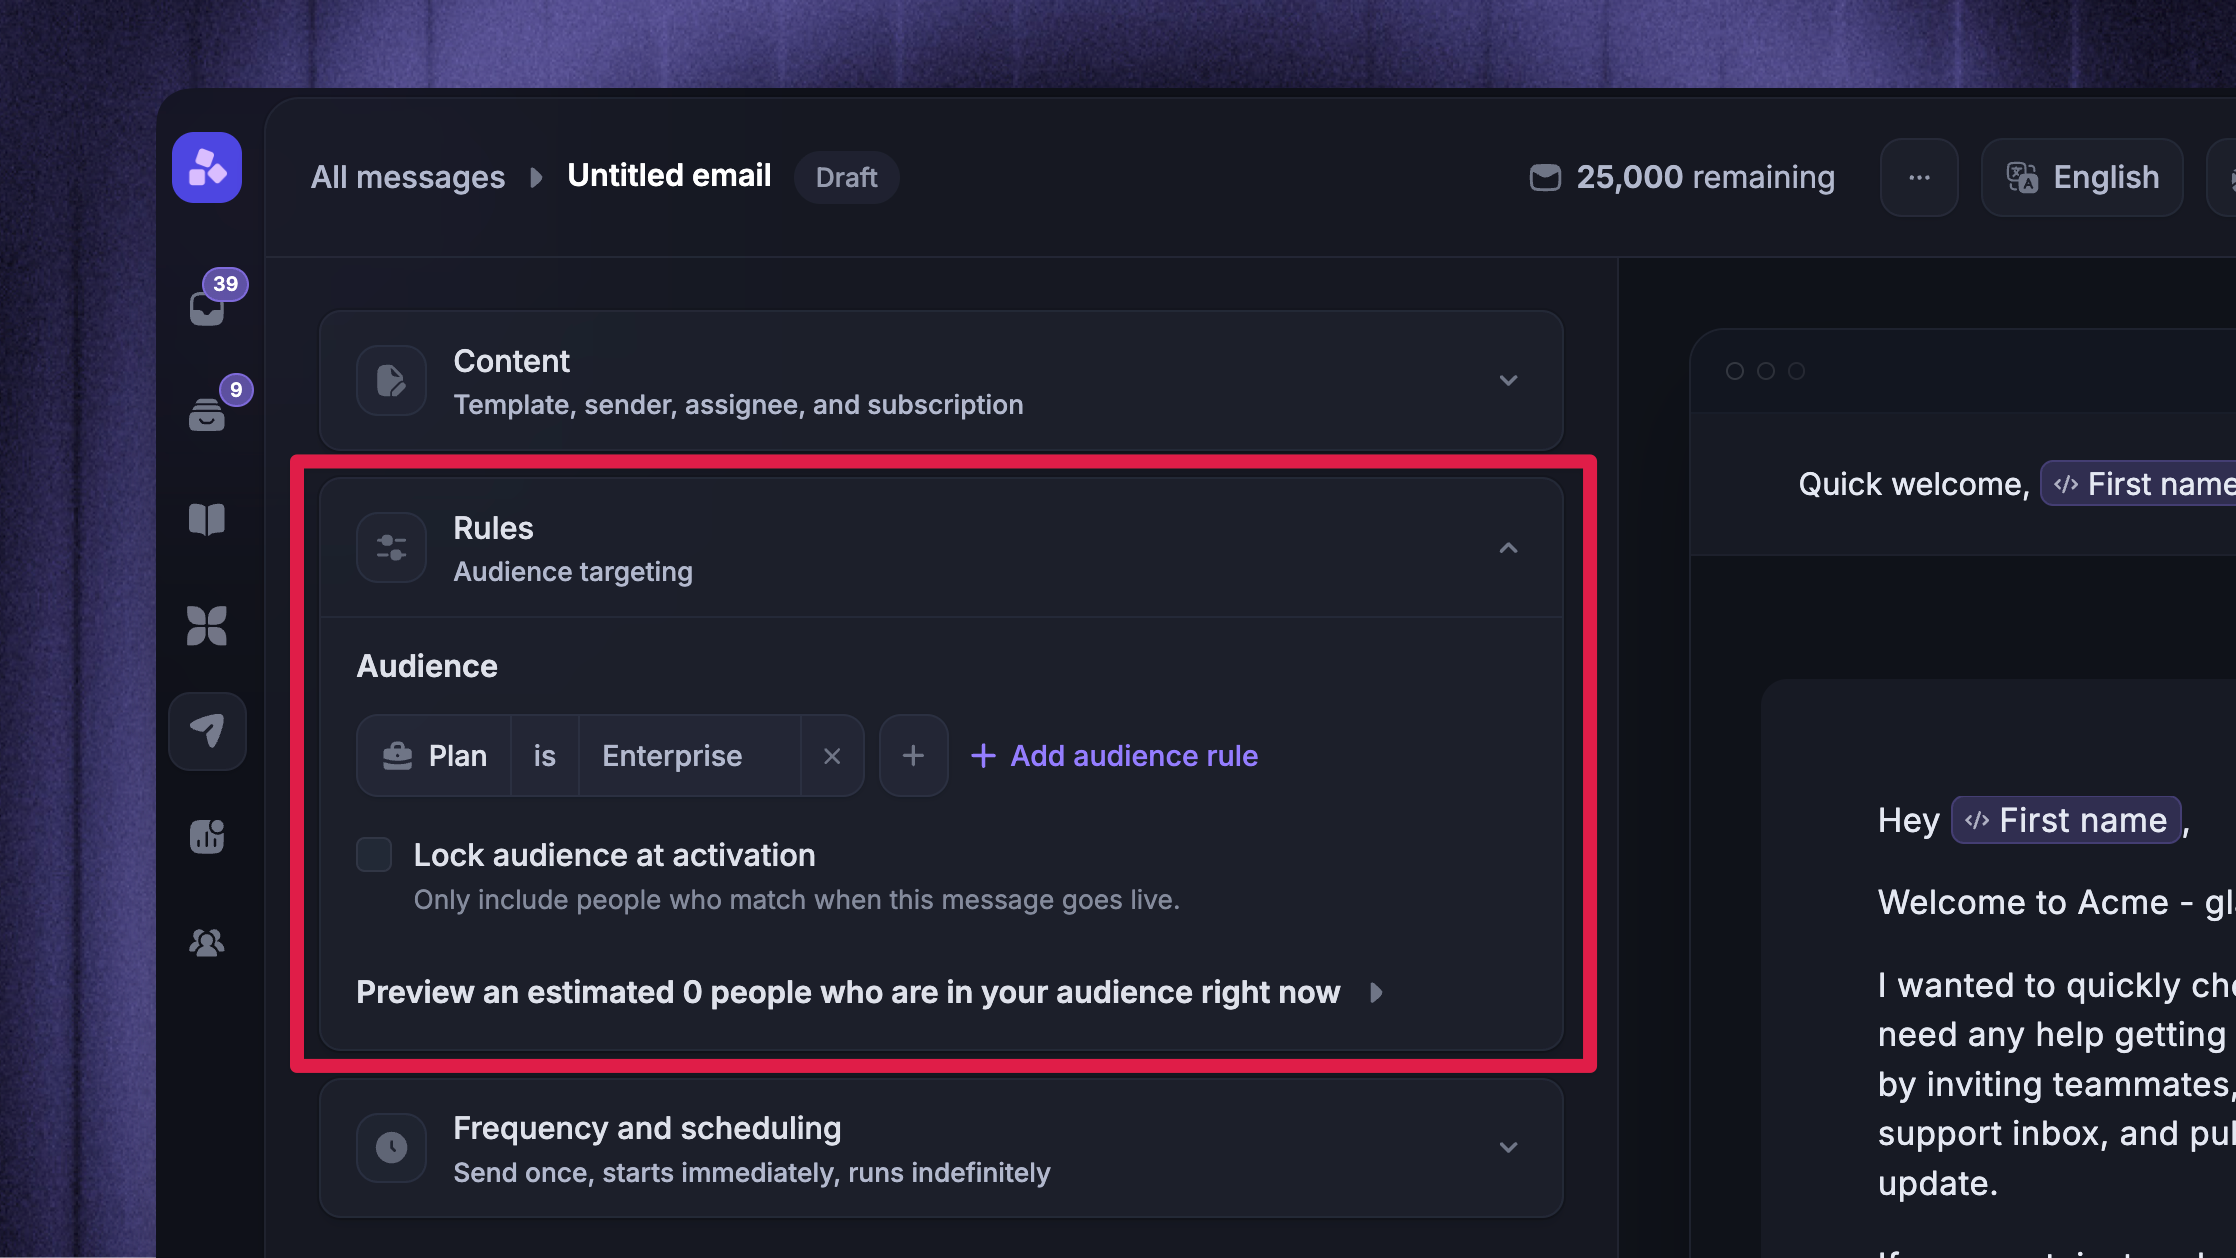Expand the Content section chevron
2236x1258 pixels.
pos(1508,380)
